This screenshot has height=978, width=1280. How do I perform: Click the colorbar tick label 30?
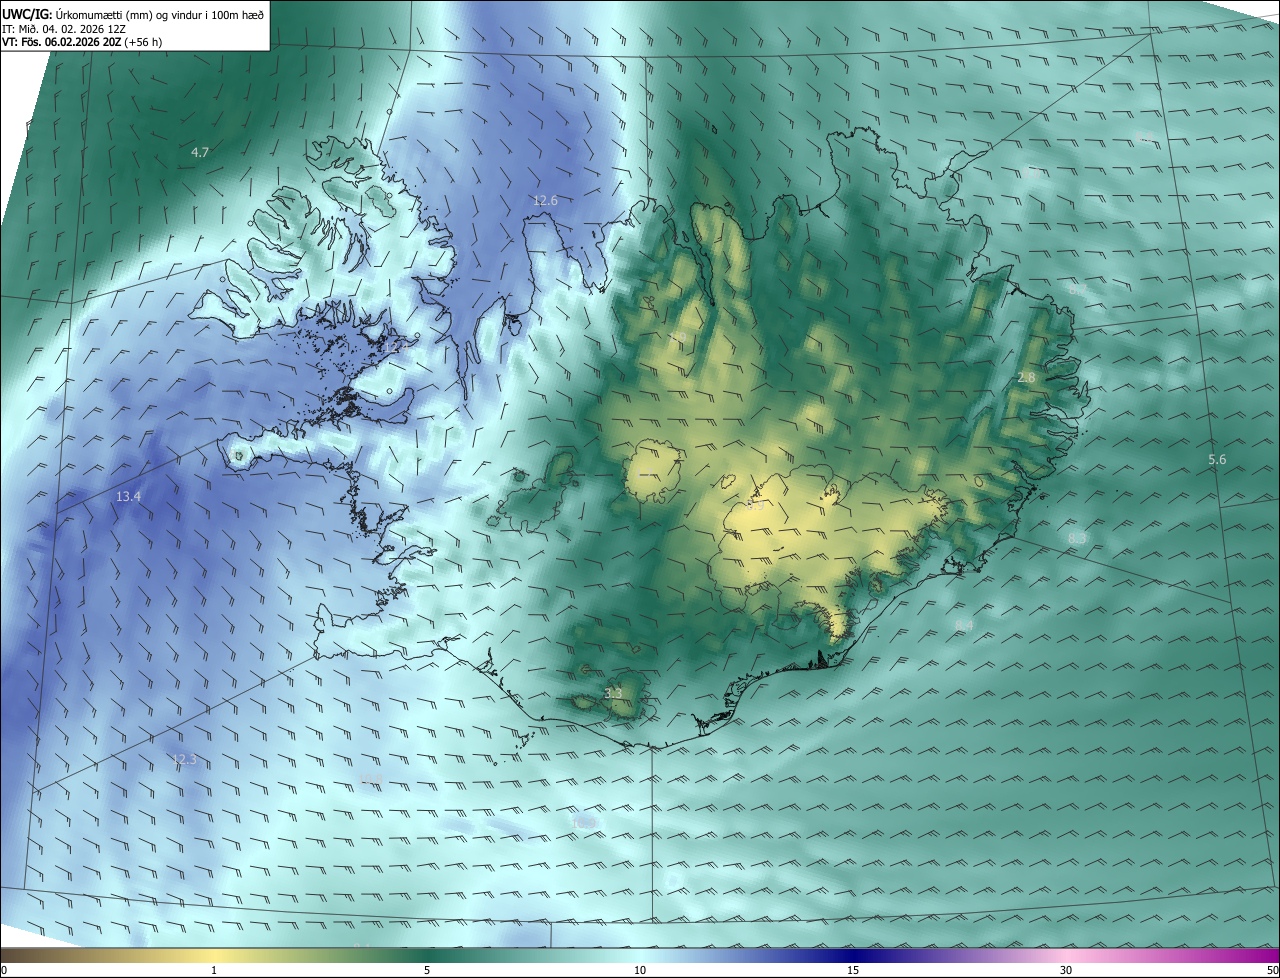click(x=1066, y=970)
